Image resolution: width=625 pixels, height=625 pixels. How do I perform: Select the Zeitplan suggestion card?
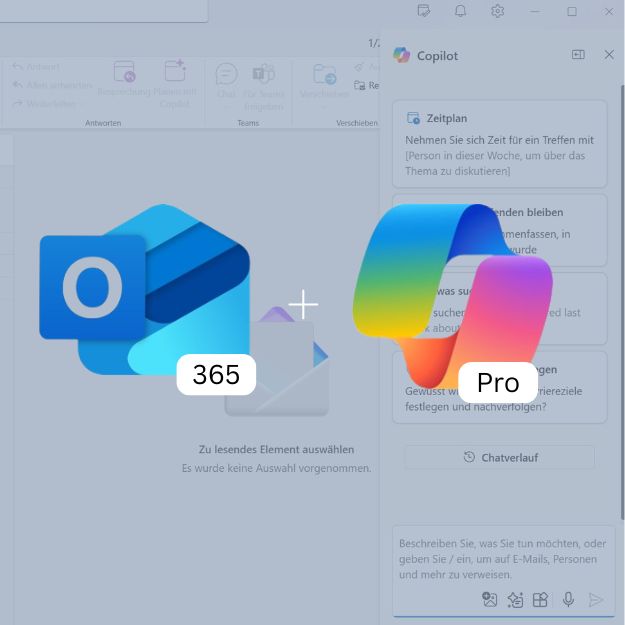tap(499, 143)
